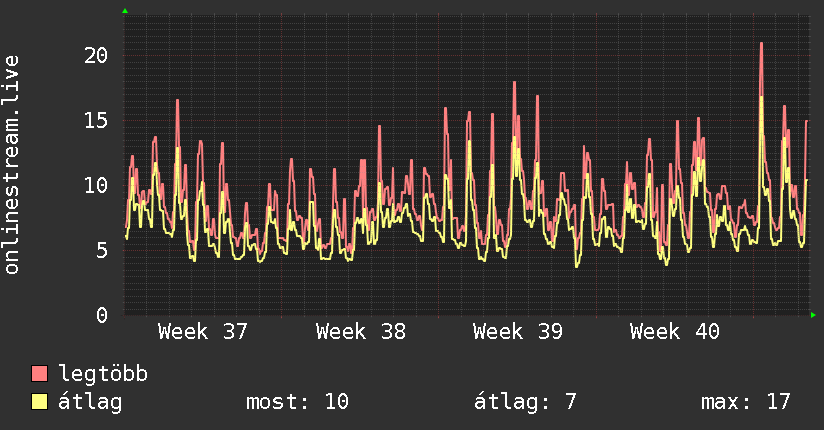Viewport: 824px width, 430px height.
Task: Click the 'Week 39' axis label
Action: coord(518,332)
